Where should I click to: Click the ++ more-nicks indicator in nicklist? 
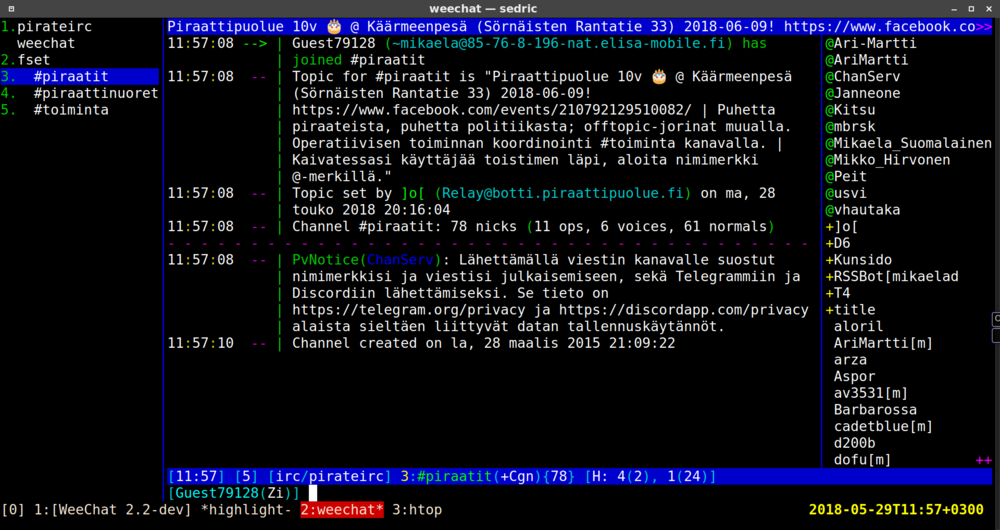click(x=983, y=460)
